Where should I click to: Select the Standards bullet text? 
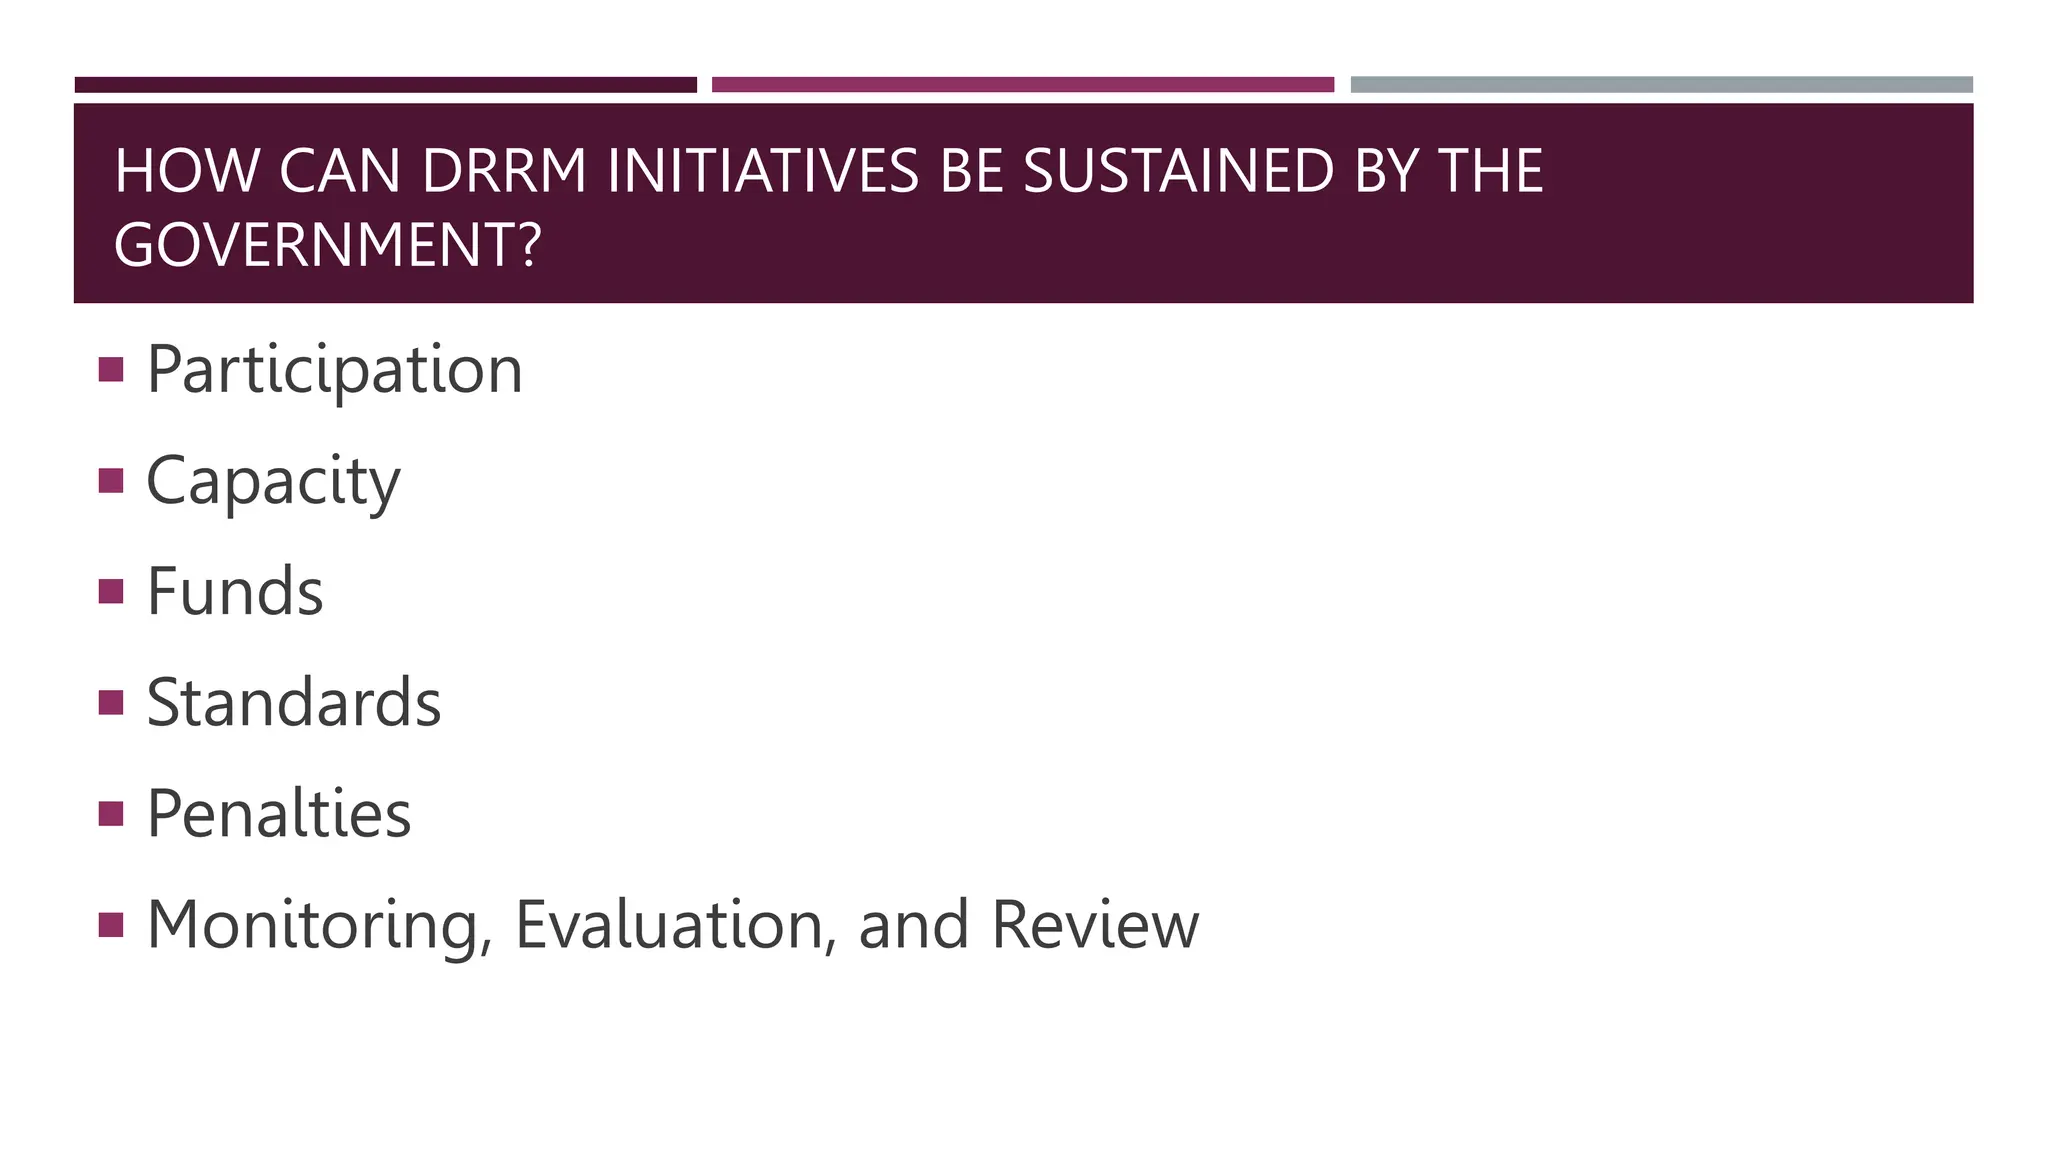[294, 702]
